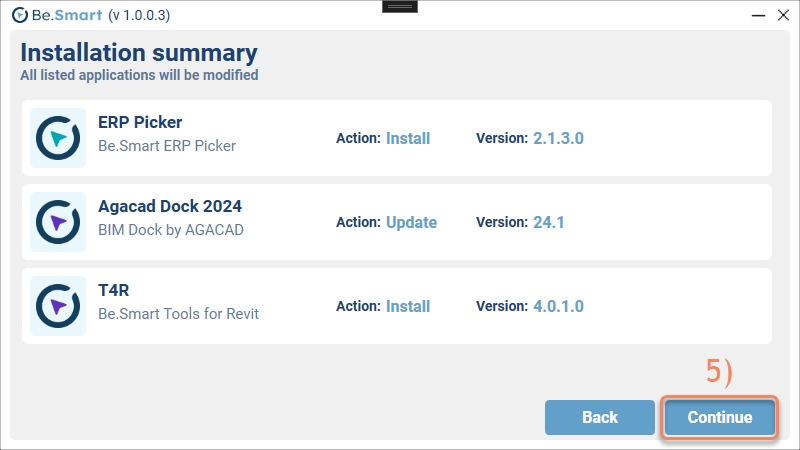The image size is (800, 450).
Task: Click the Install action for ERP Picker
Action: coord(408,138)
